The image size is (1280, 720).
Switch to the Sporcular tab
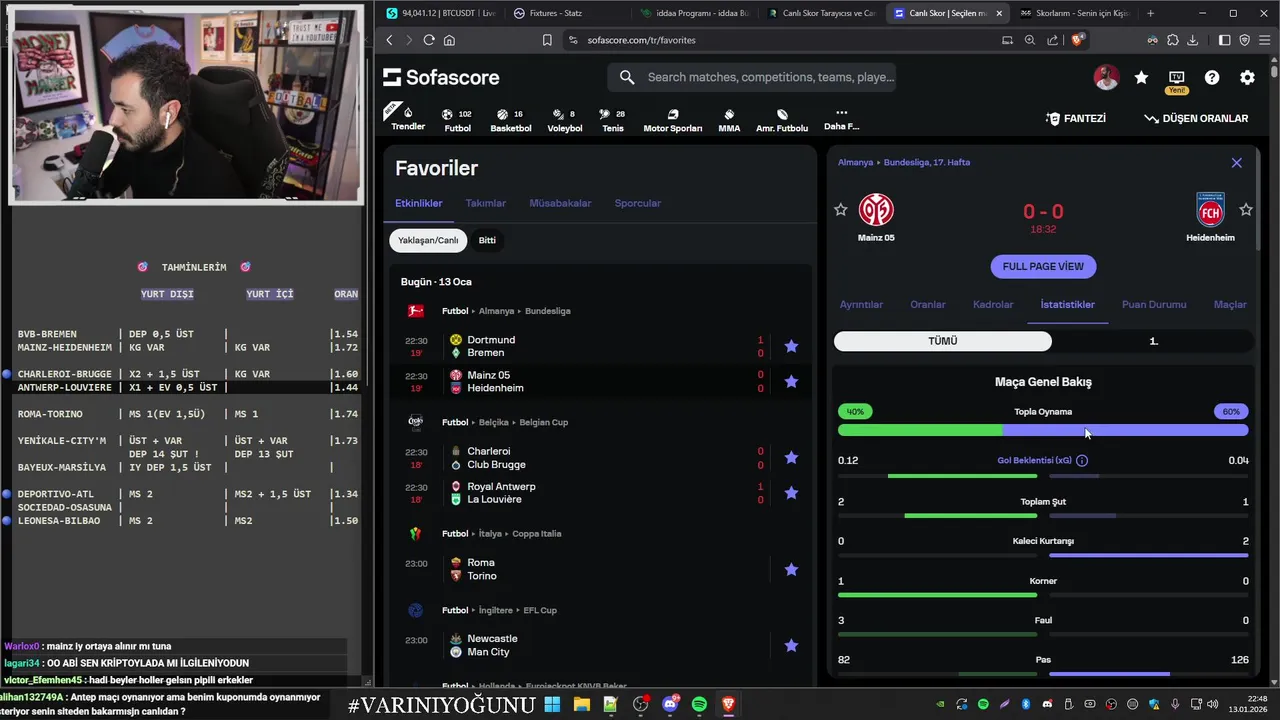pyautogui.click(x=638, y=203)
